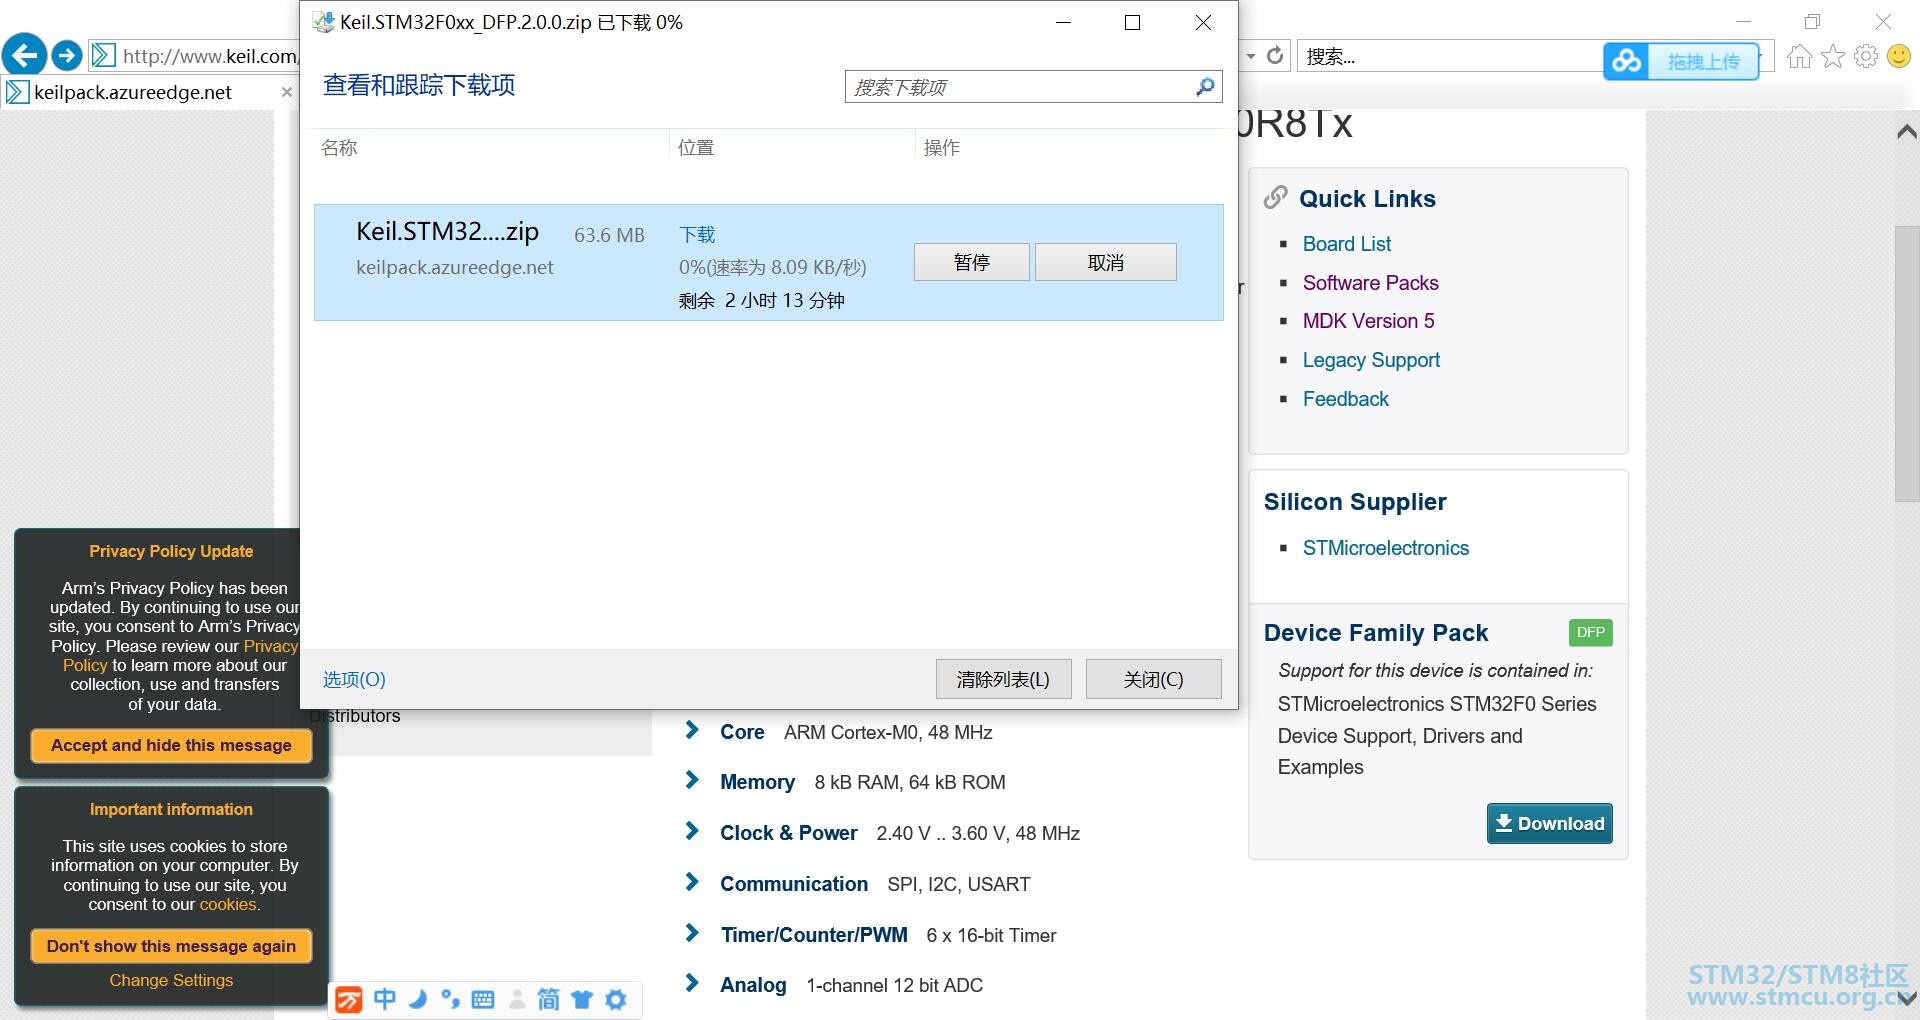Image resolution: width=1920 pixels, height=1020 pixels.
Task: Toggle Chinese punctuation mode in IME bar
Action: 450,999
